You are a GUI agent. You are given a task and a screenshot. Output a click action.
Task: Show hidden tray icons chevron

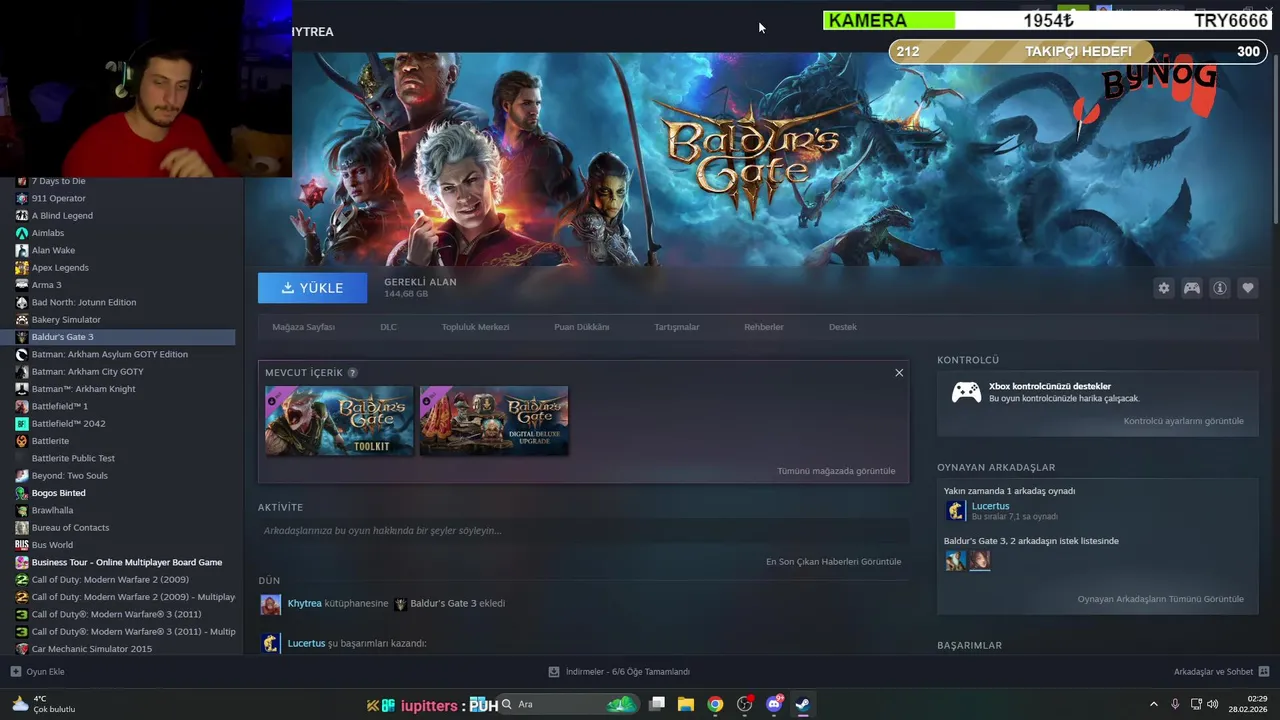1153,704
